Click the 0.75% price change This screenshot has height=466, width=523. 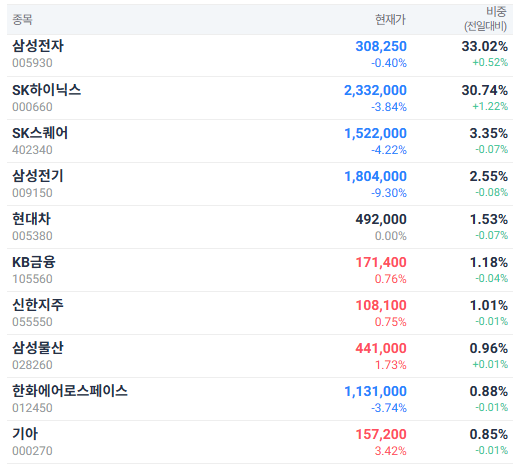click(391, 322)
